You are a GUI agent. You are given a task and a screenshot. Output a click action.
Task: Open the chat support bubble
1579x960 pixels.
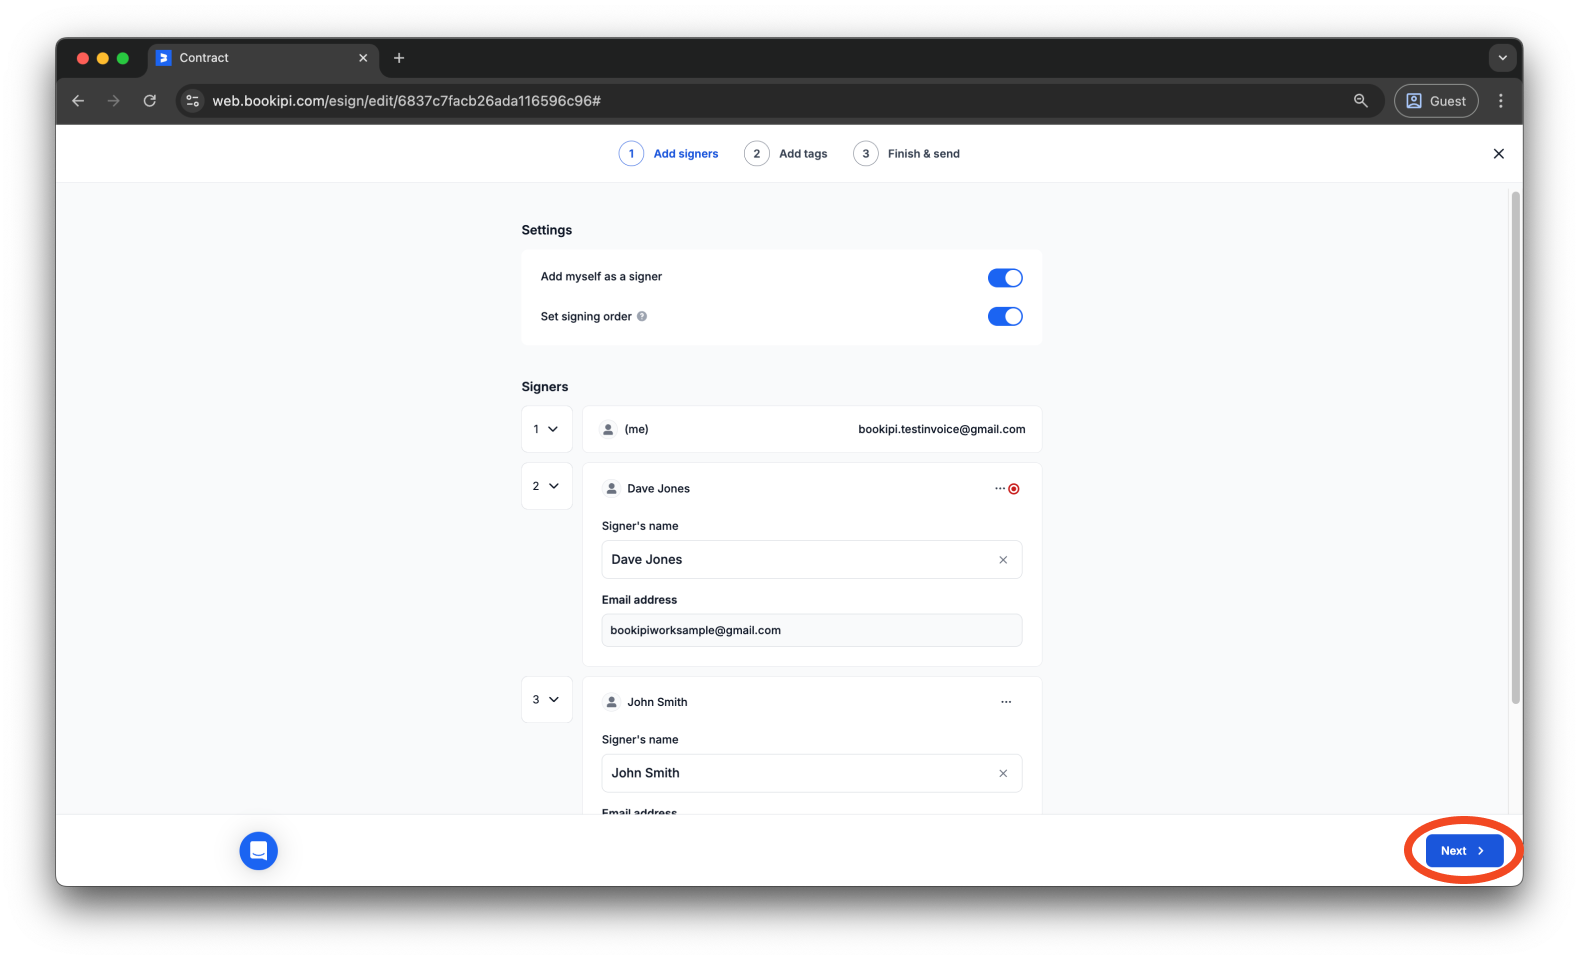(x=259, y=851)
